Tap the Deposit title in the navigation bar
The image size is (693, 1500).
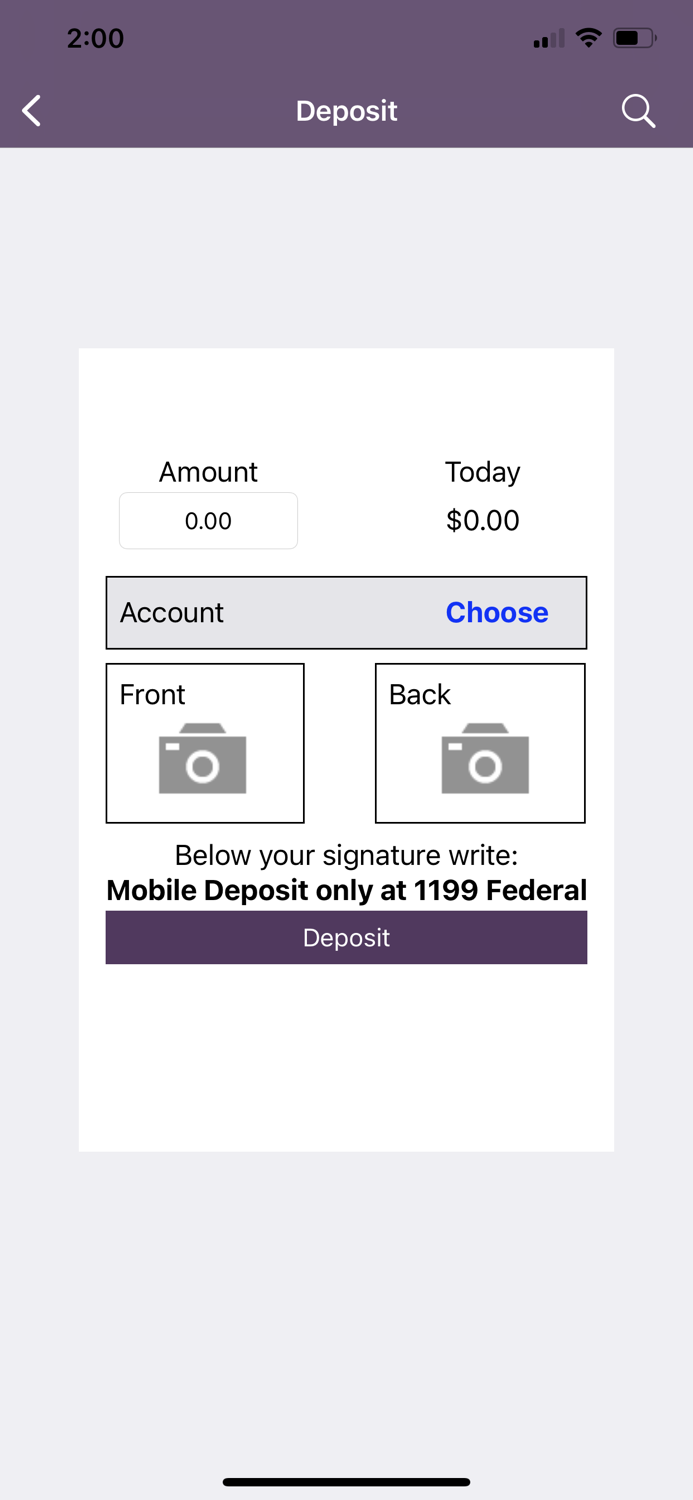click(x=346, y=110)
